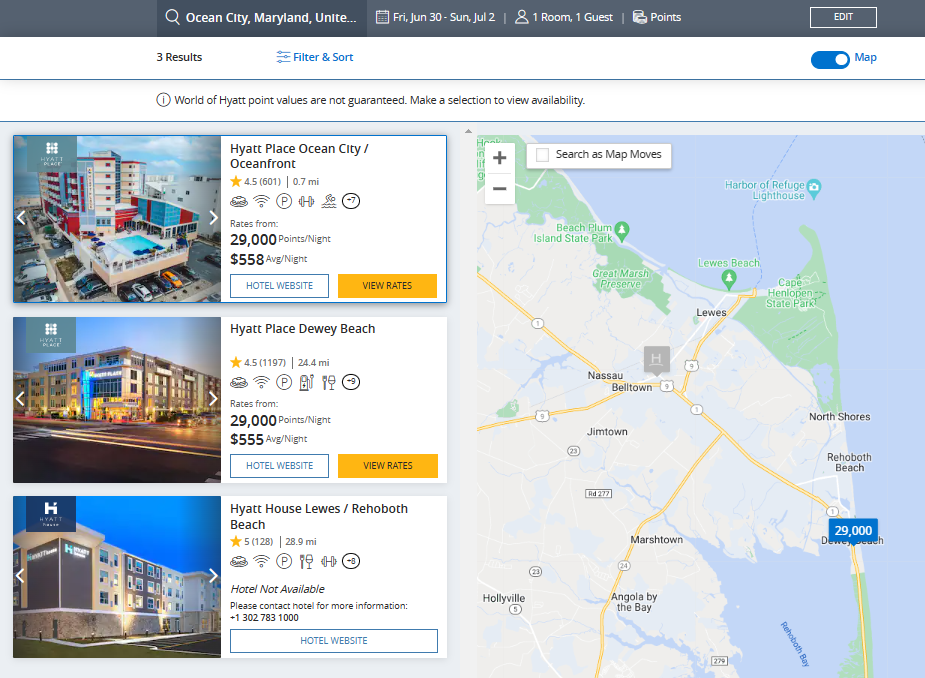The height and width of the screenshot is (678, 925).
Task: Click the scroll-up arrow above the results list
Action: [x=468, y=131]
